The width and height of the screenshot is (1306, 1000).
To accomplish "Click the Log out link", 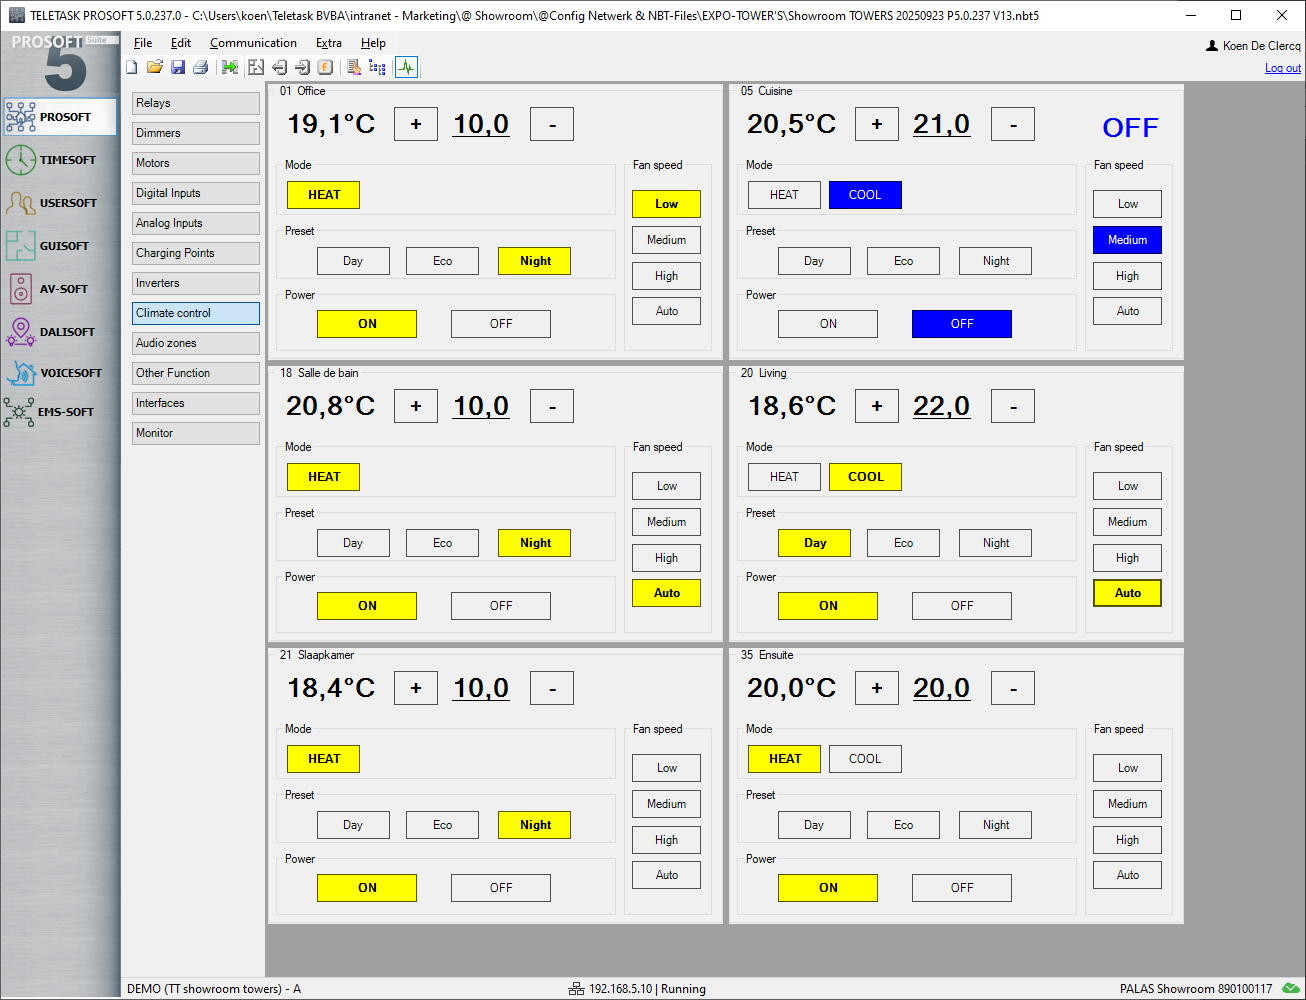I will [x=1282, y=68].
